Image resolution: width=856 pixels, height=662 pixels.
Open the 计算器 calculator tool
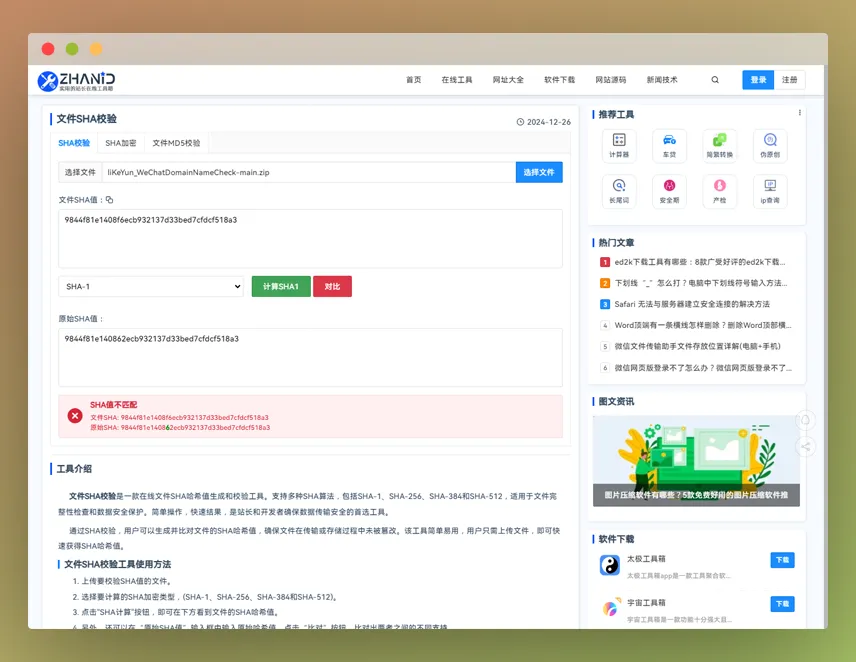(619, 144)
